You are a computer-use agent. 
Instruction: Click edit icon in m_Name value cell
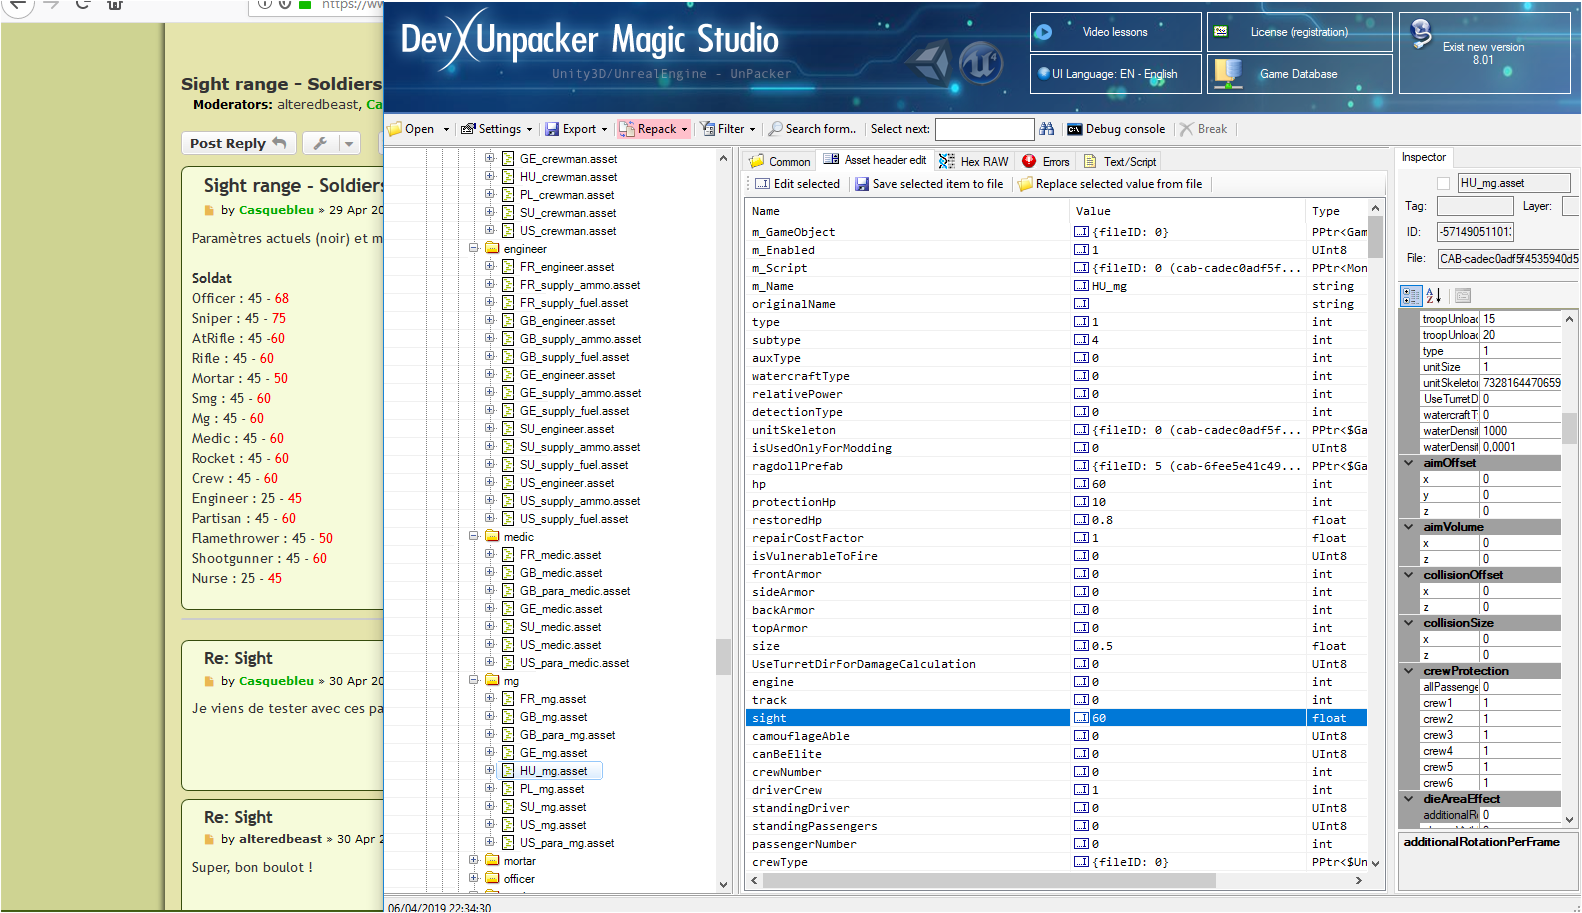tap(1081, 286)
